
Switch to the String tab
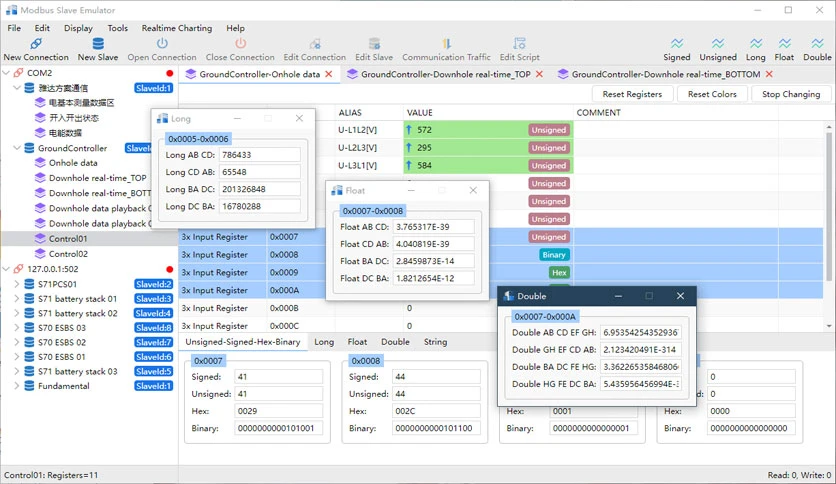(x=435, y=342)
